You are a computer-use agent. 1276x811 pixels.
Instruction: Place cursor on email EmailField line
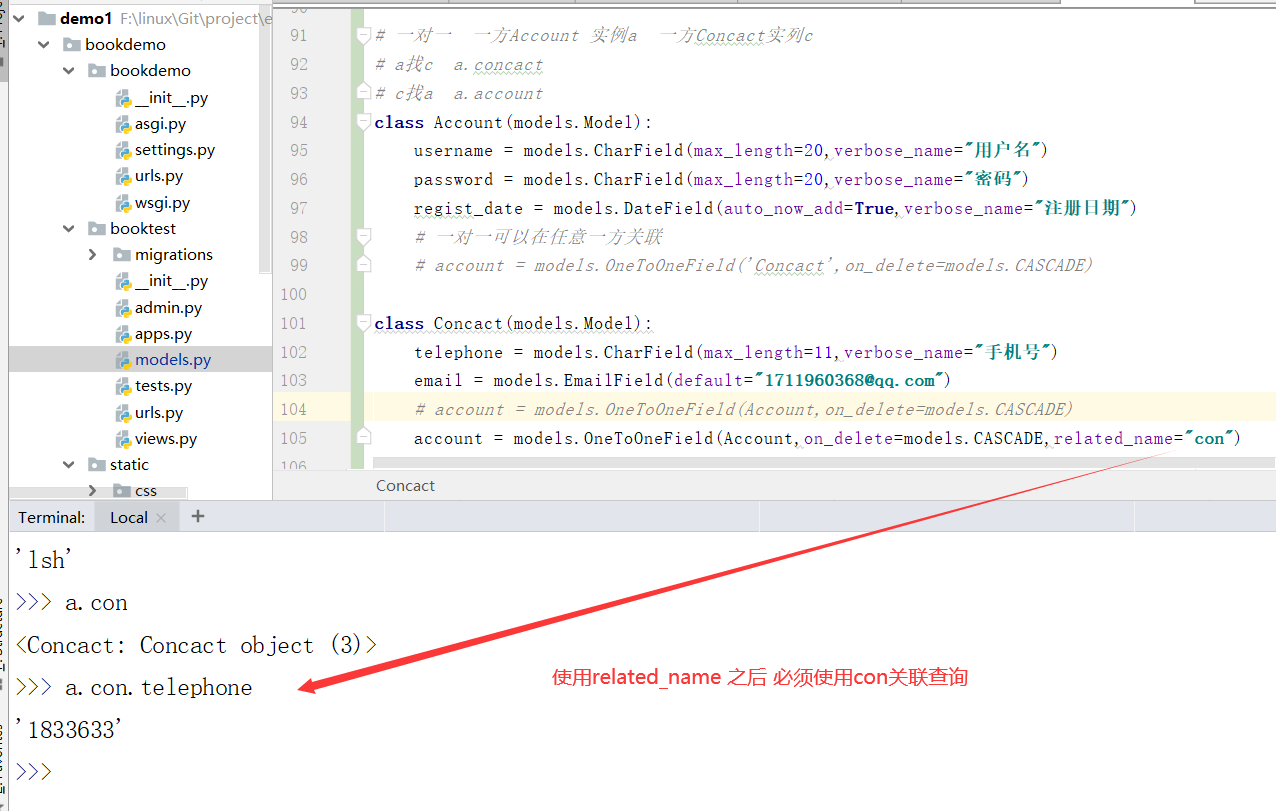pos(682,380)
